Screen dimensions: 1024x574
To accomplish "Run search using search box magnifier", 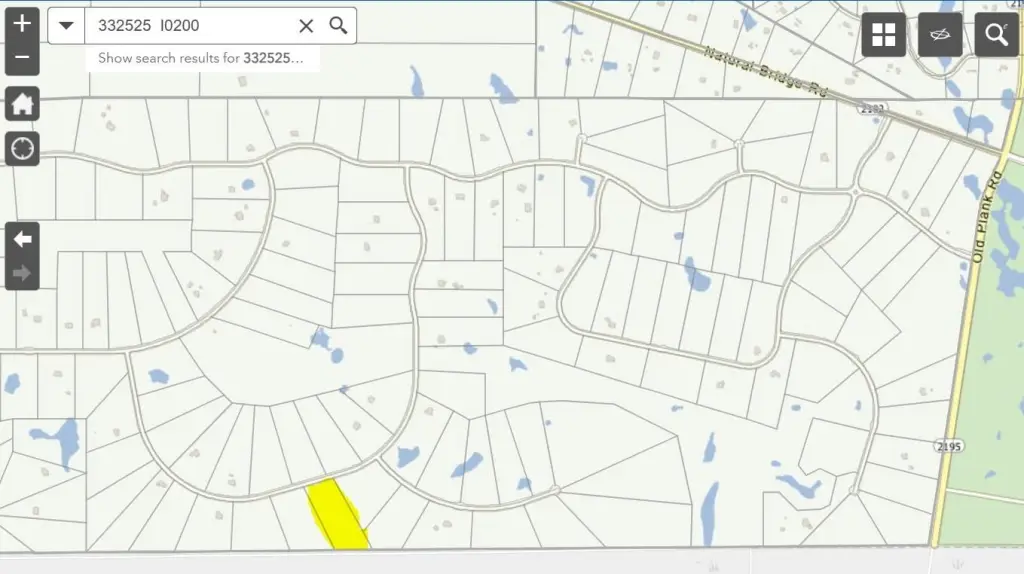I will coord(339,26).
